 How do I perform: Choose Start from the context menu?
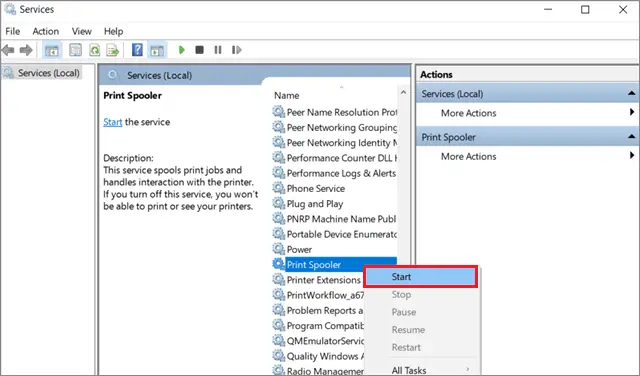pyautogui.click(x=420, y=277)
